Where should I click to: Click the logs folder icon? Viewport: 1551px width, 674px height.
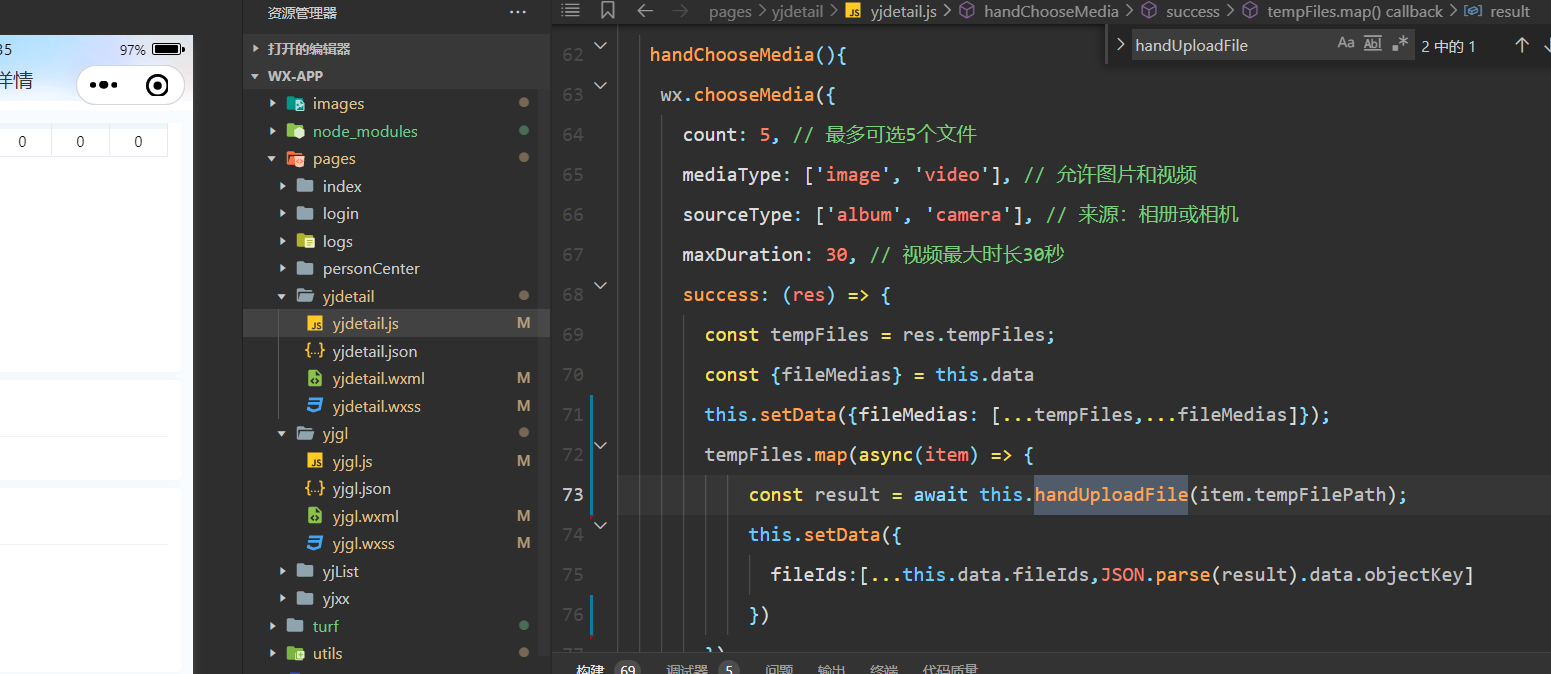pos(305,241)
